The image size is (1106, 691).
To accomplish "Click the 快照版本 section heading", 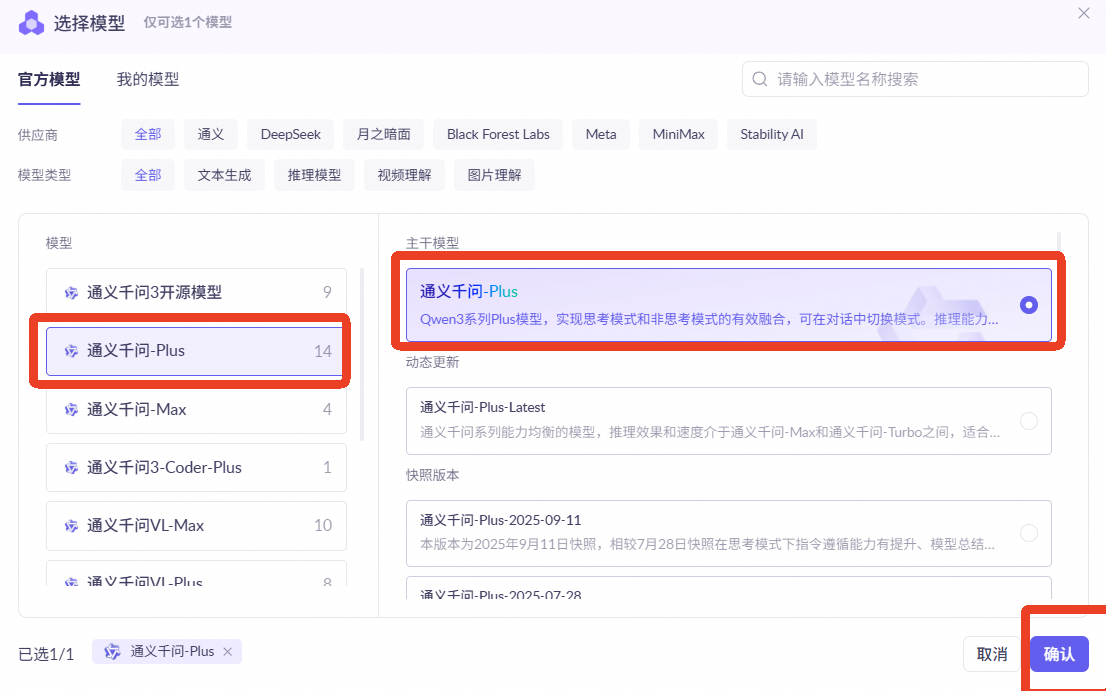I will (432, 475).
